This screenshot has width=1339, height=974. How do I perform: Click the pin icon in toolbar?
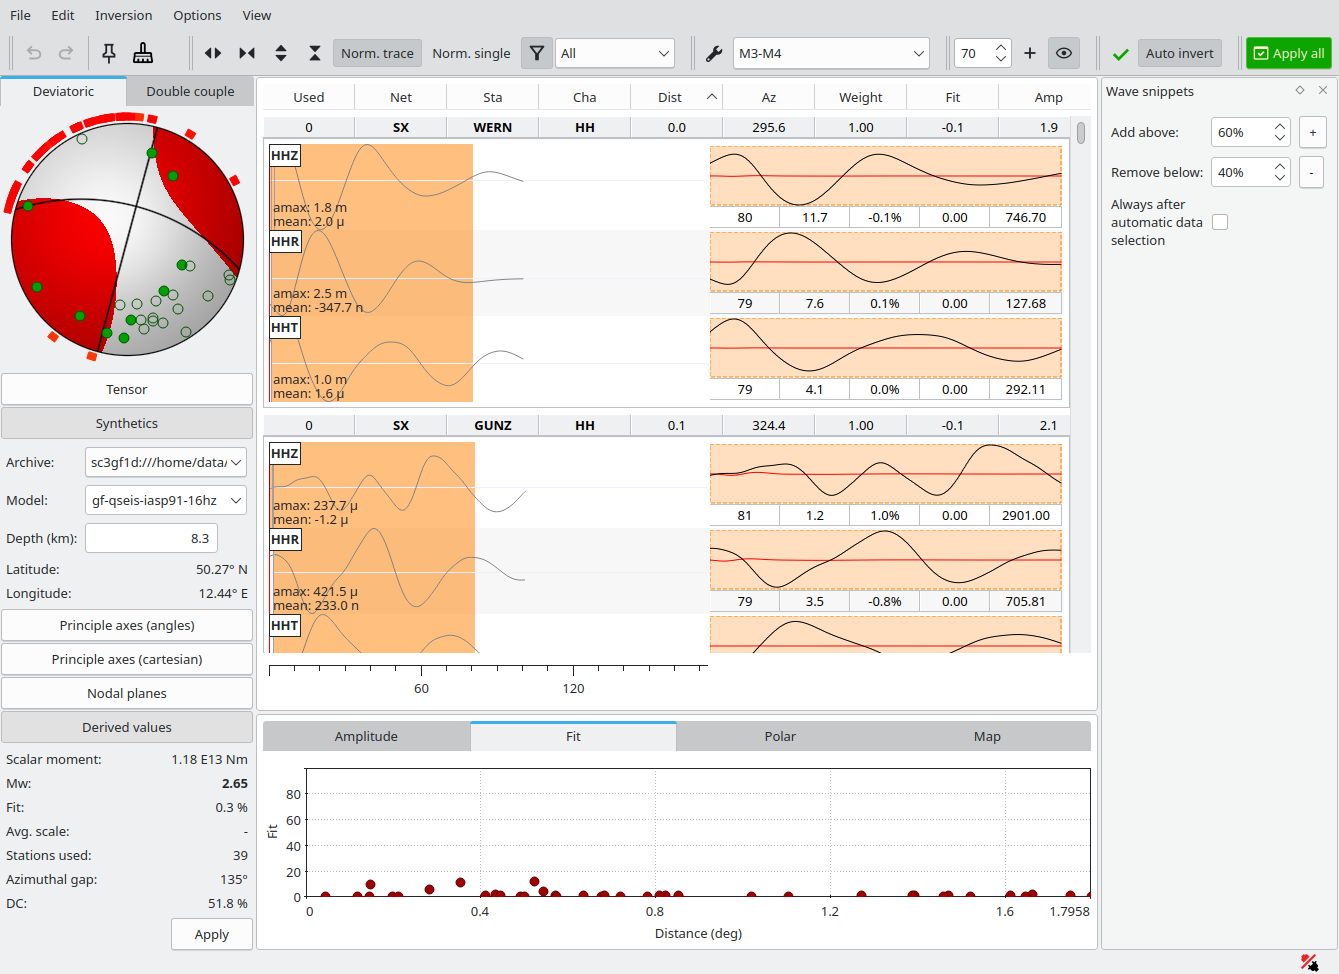pyautogui.click(x=109, y=53)
